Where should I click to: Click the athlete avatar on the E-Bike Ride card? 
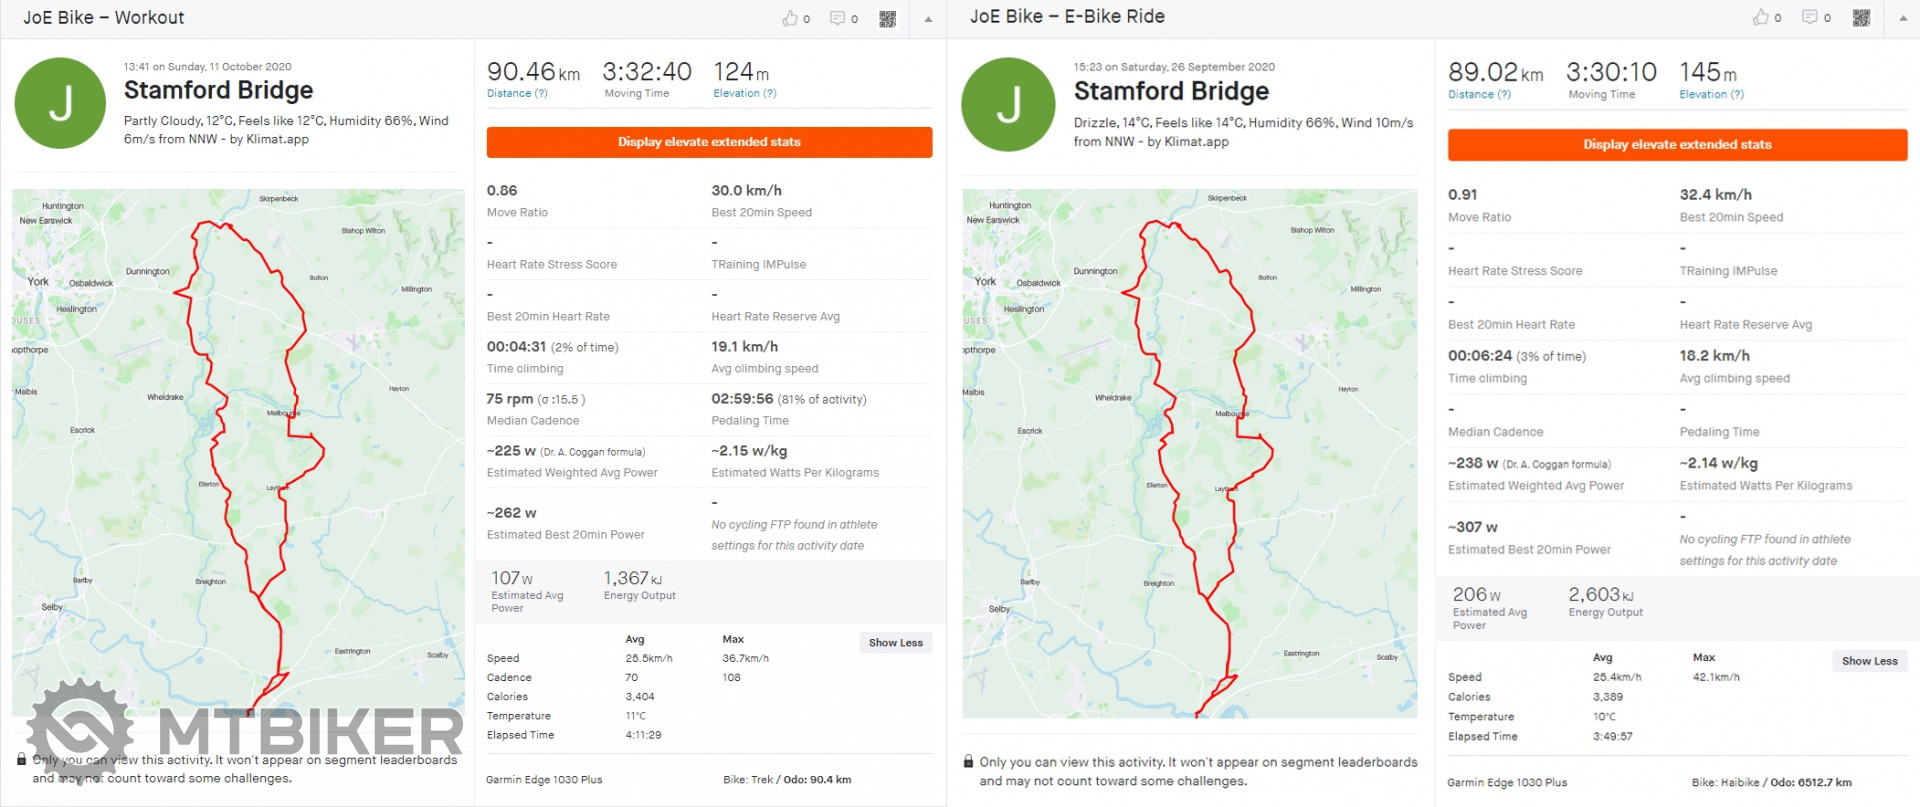(x=1008, y=104)
